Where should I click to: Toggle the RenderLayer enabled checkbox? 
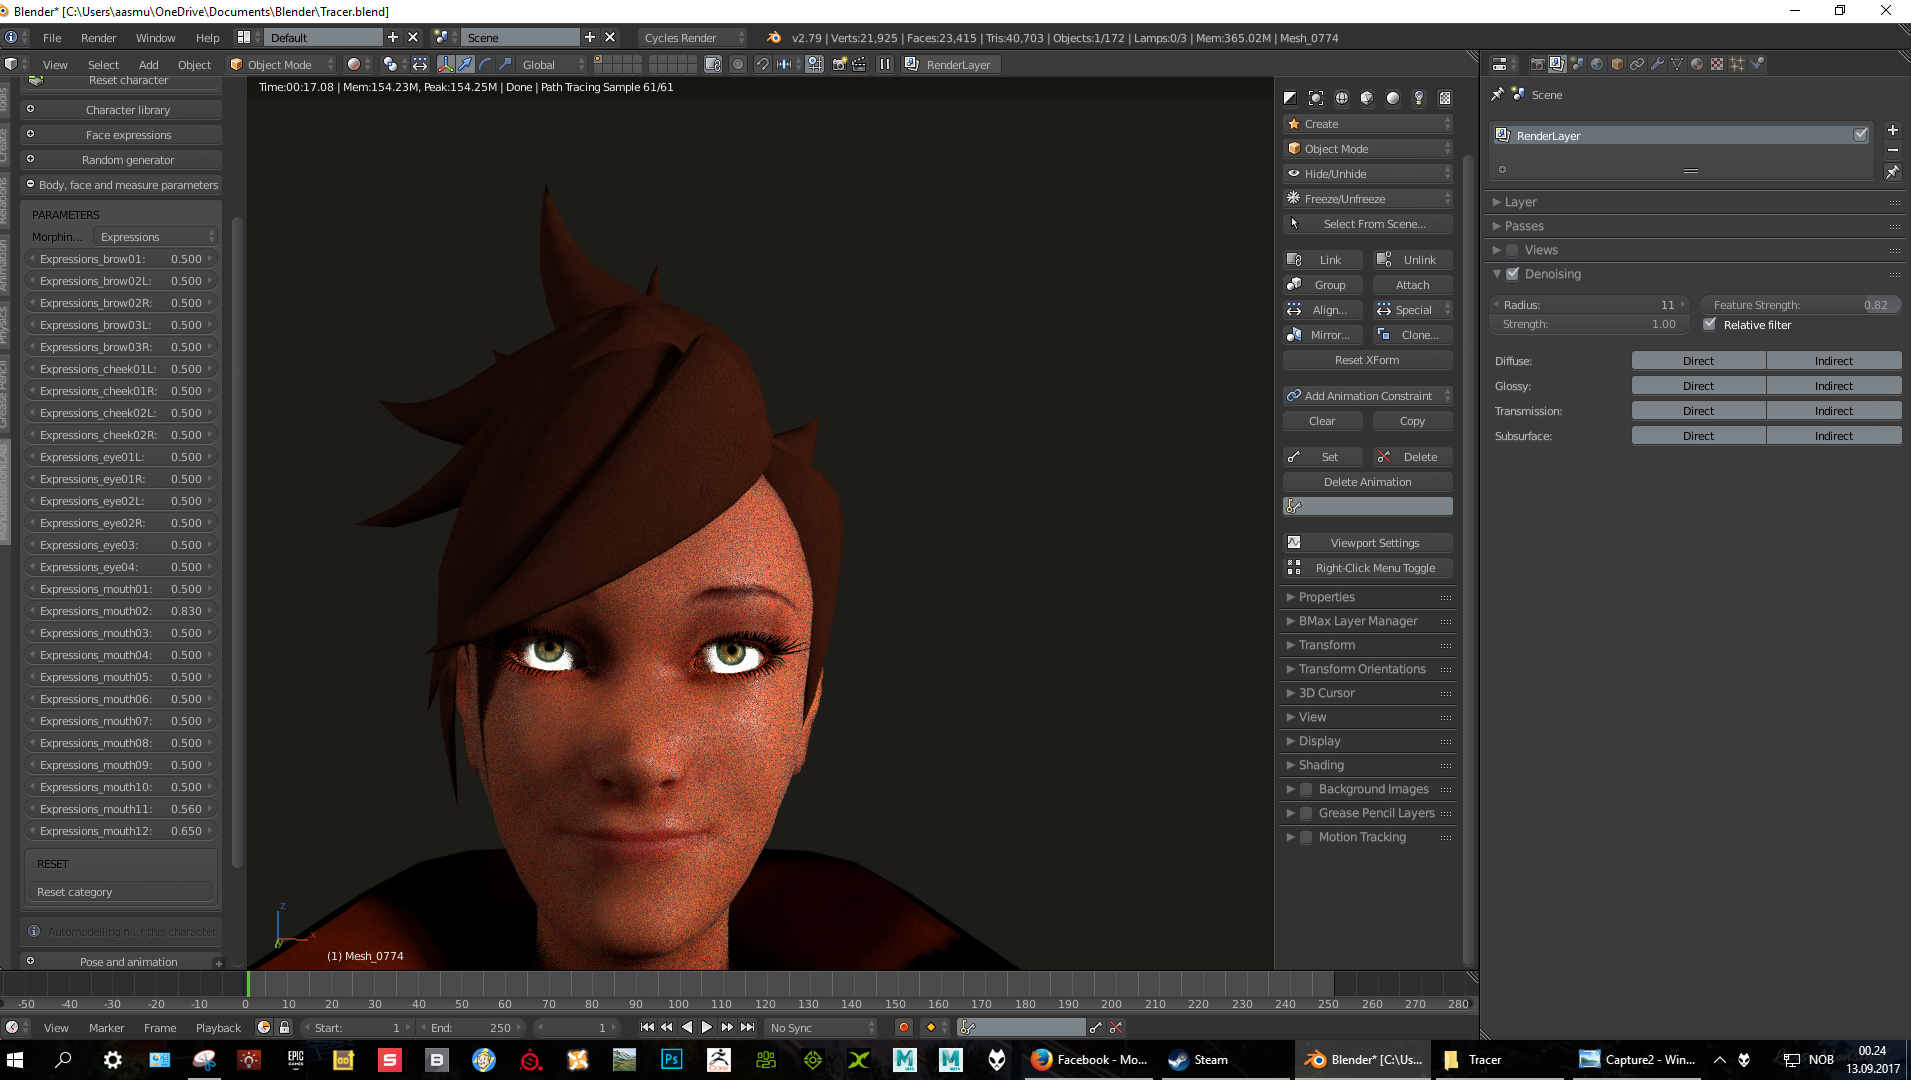click(1860, 135)
